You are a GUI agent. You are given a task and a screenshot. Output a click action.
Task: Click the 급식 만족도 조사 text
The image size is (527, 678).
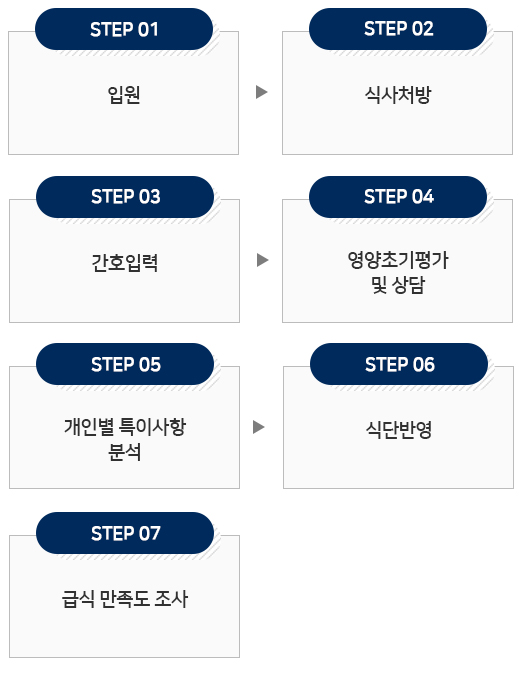tap(125, 599)
